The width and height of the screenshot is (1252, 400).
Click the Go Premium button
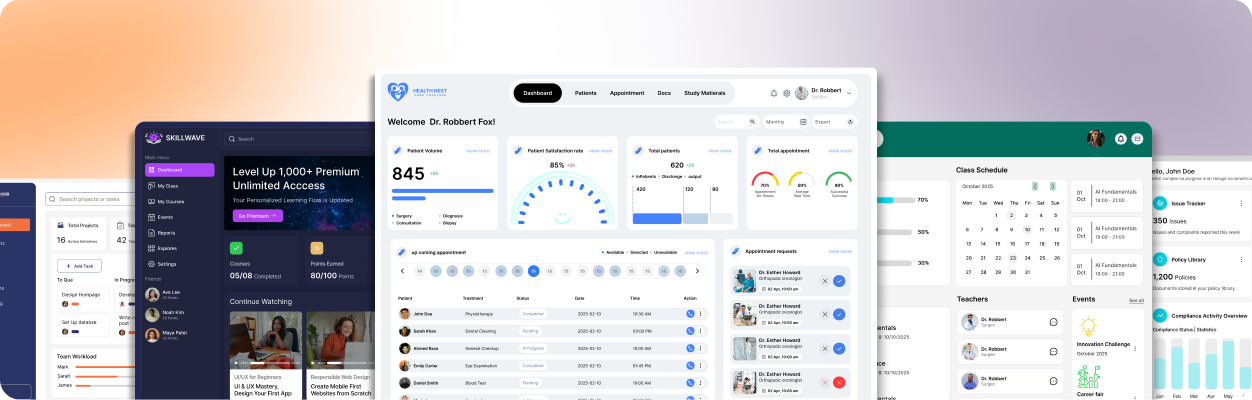(x=257, y=215)
